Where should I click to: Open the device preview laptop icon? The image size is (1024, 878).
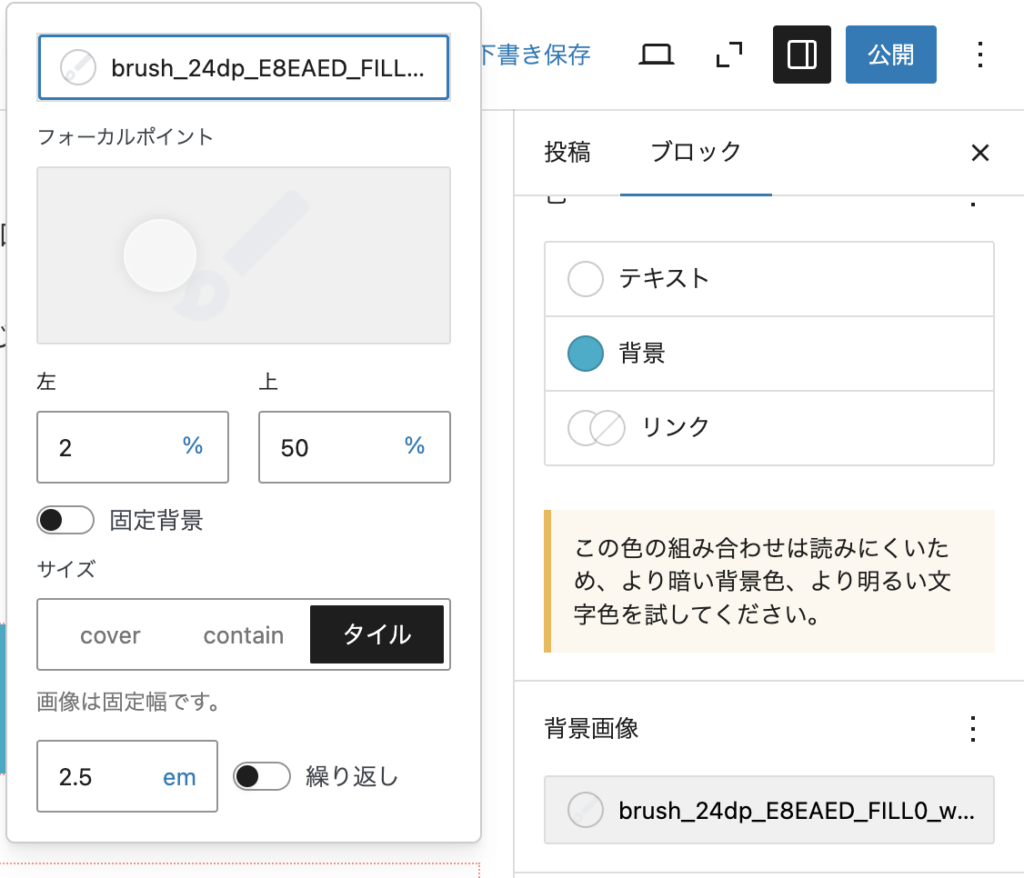pos(656,54)
